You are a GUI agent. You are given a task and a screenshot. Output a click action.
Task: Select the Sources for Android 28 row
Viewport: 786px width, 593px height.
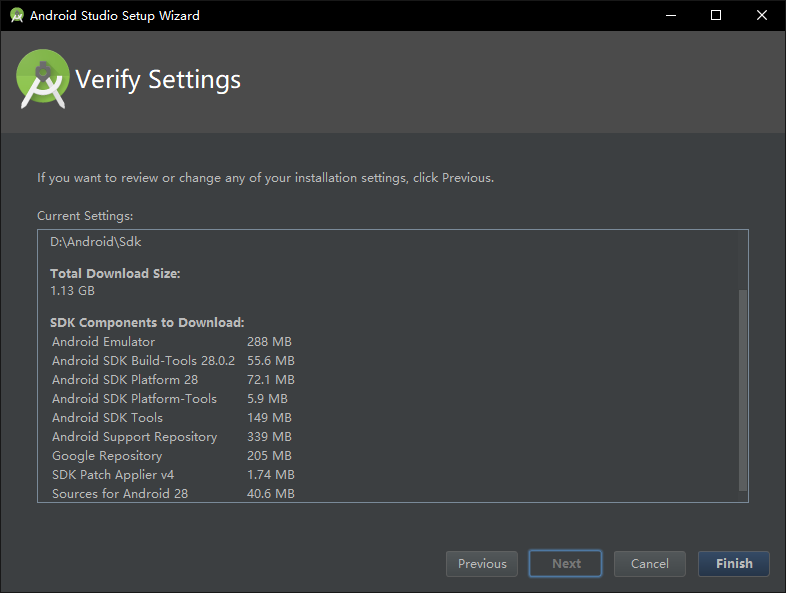[x=173, y=494]
